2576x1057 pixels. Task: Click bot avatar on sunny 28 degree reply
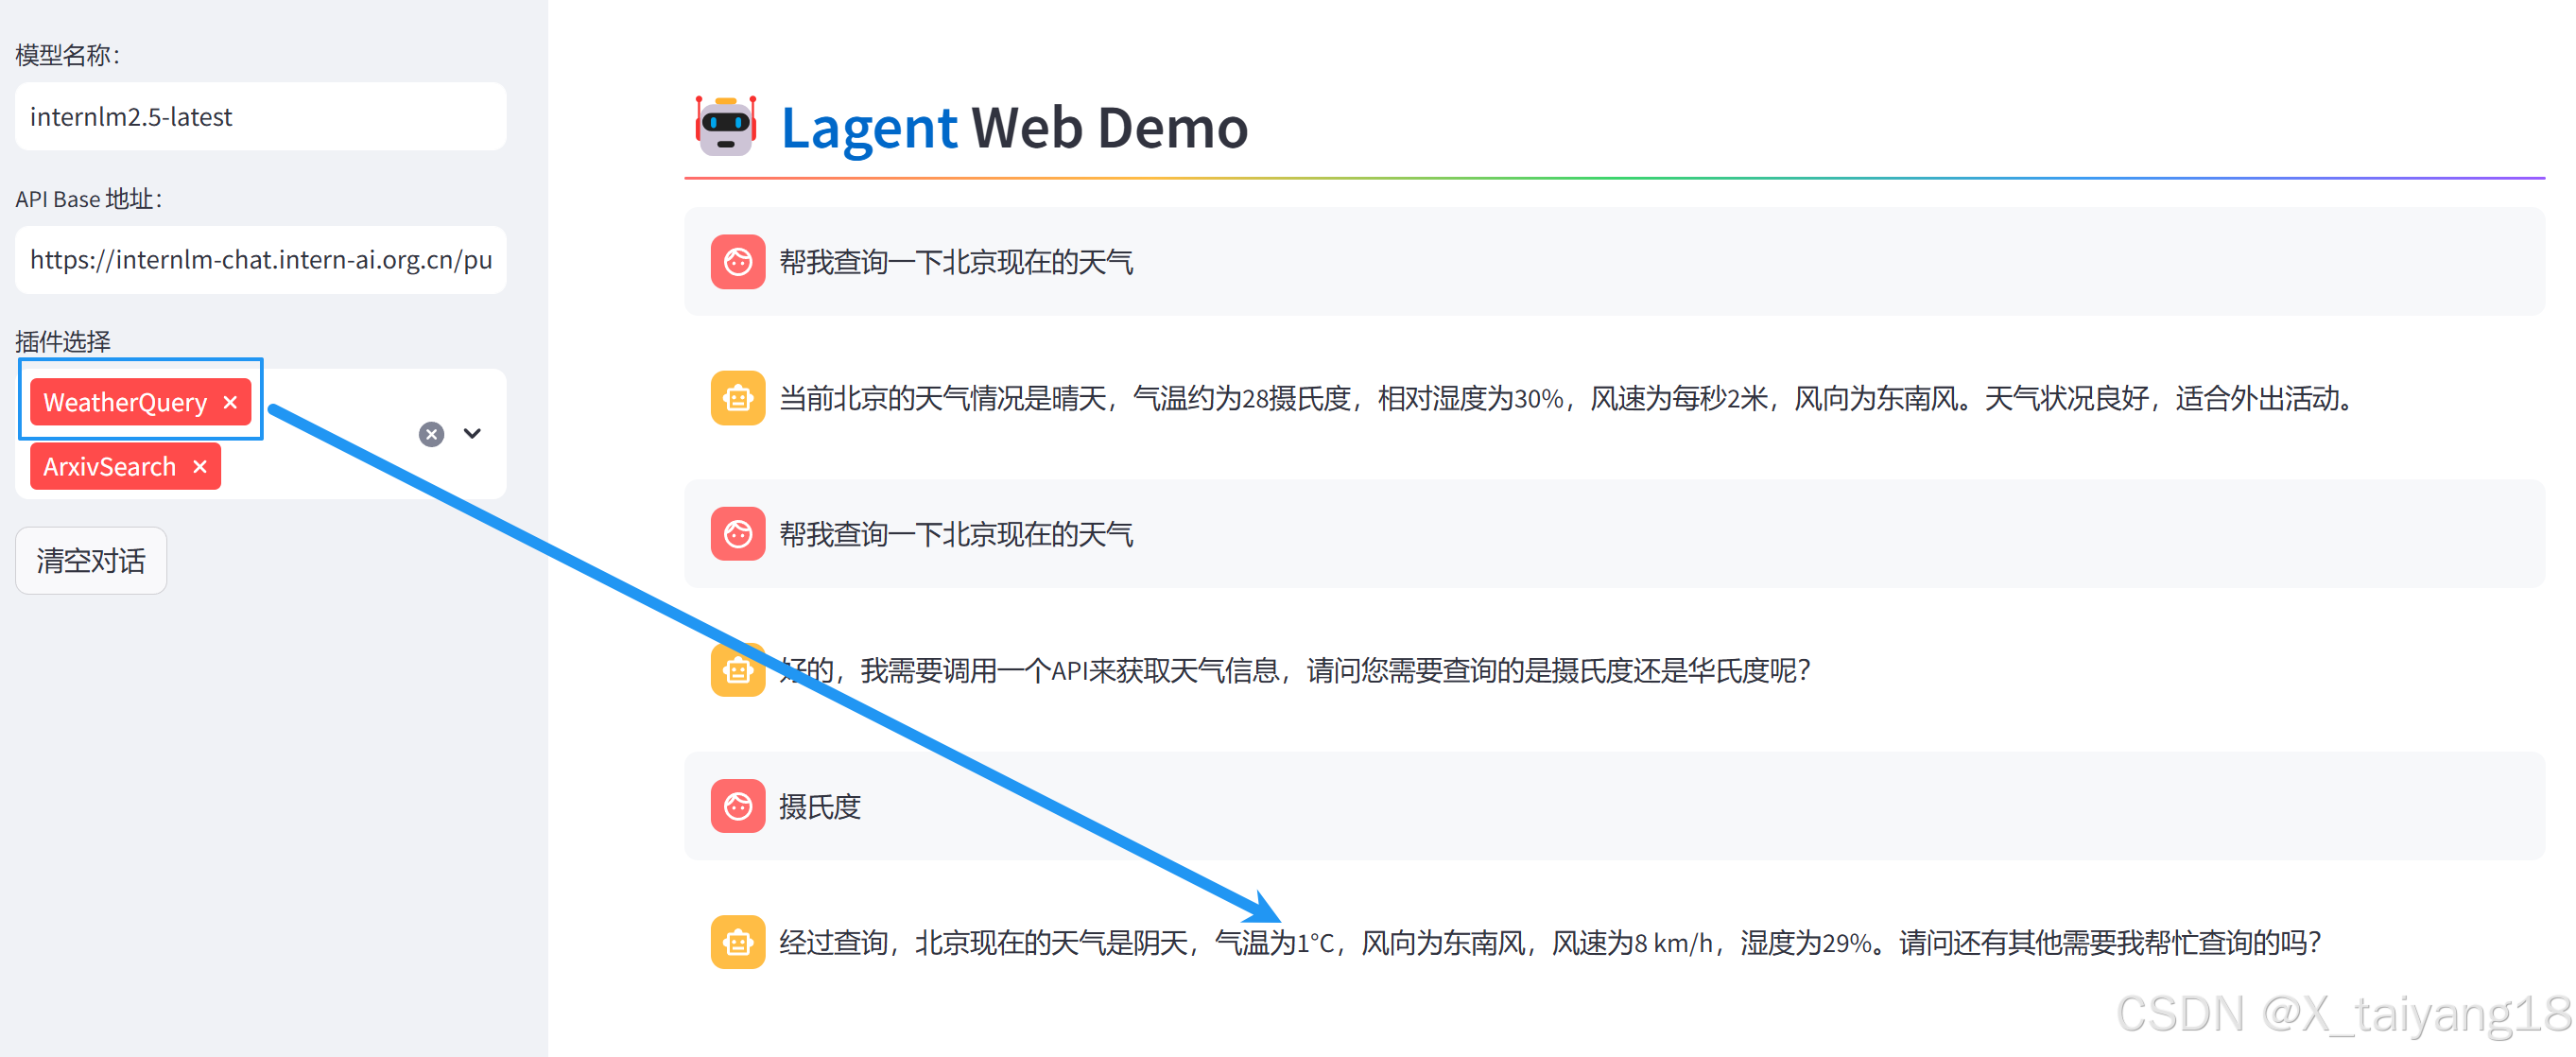(x=737, y=398)
